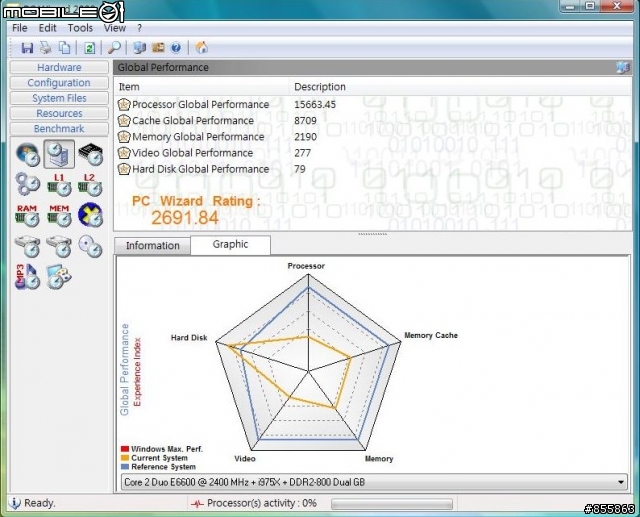Switch to the Graphic tab
This screenshot has height=517, width=640.
(230, 244)
